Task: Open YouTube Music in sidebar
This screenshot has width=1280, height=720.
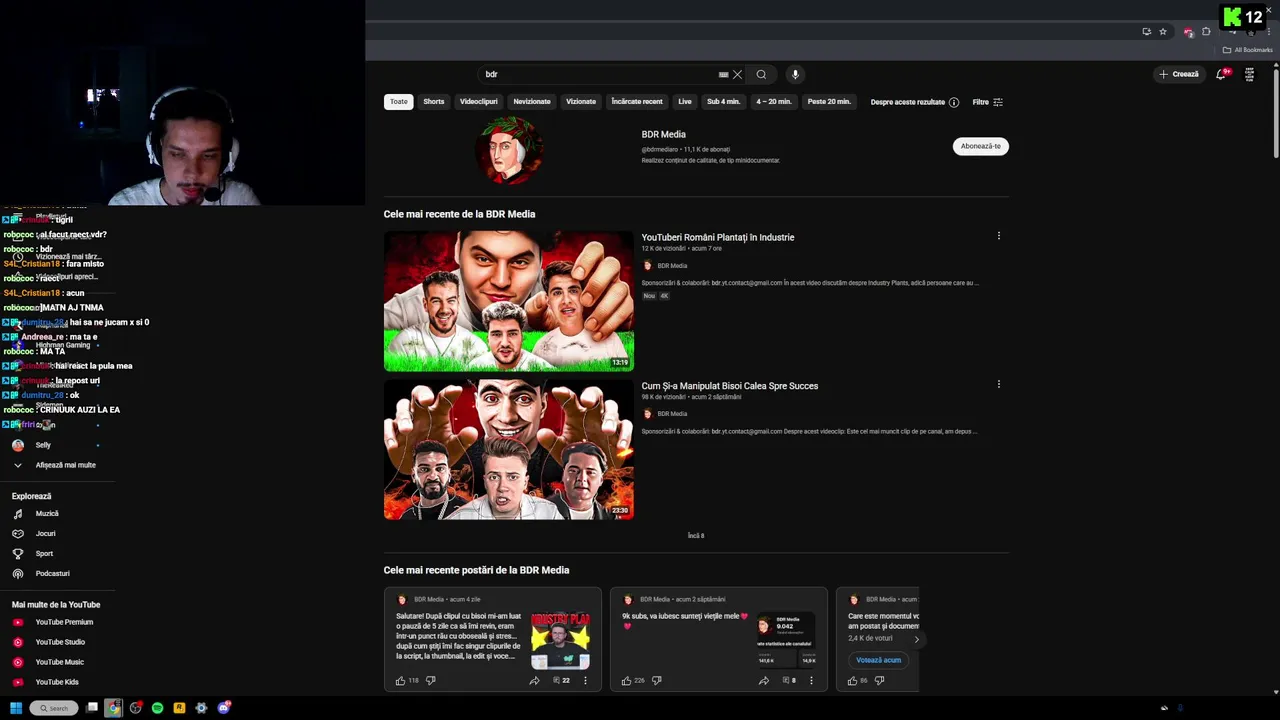Action: pyautogui.click(x=60, y=662)
